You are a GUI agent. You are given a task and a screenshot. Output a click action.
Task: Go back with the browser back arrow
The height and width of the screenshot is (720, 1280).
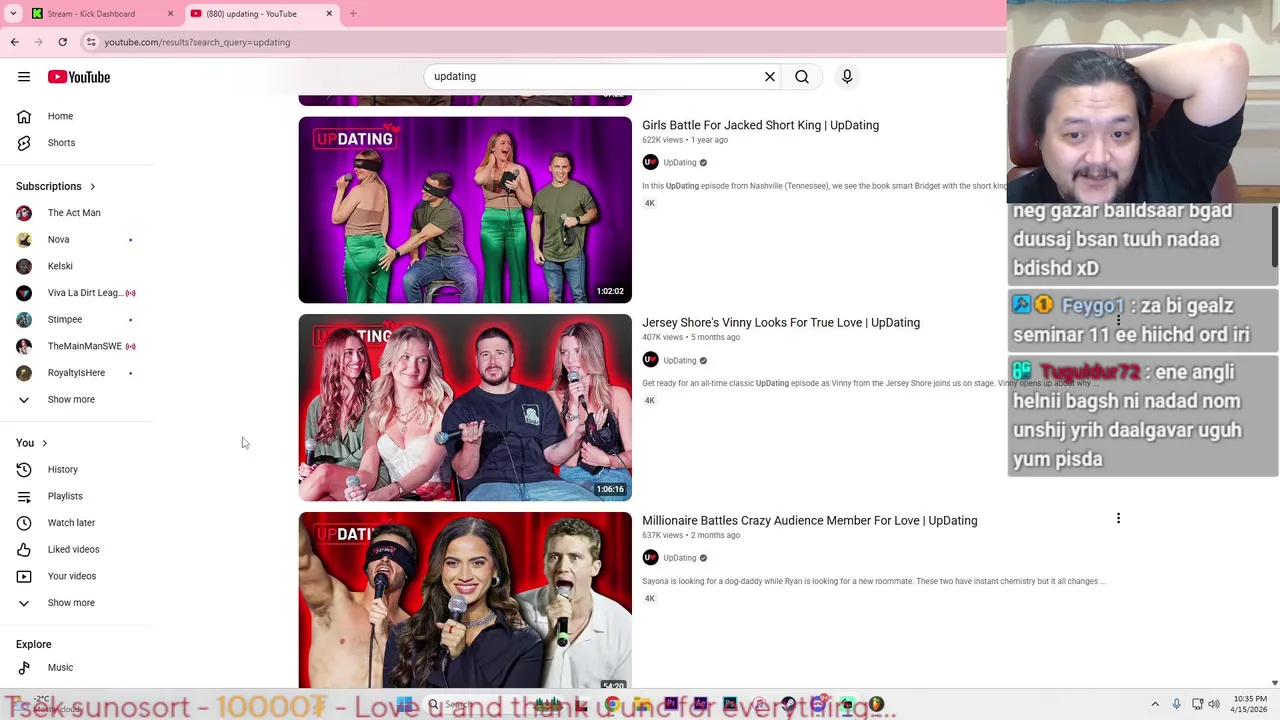coord(14,42)
